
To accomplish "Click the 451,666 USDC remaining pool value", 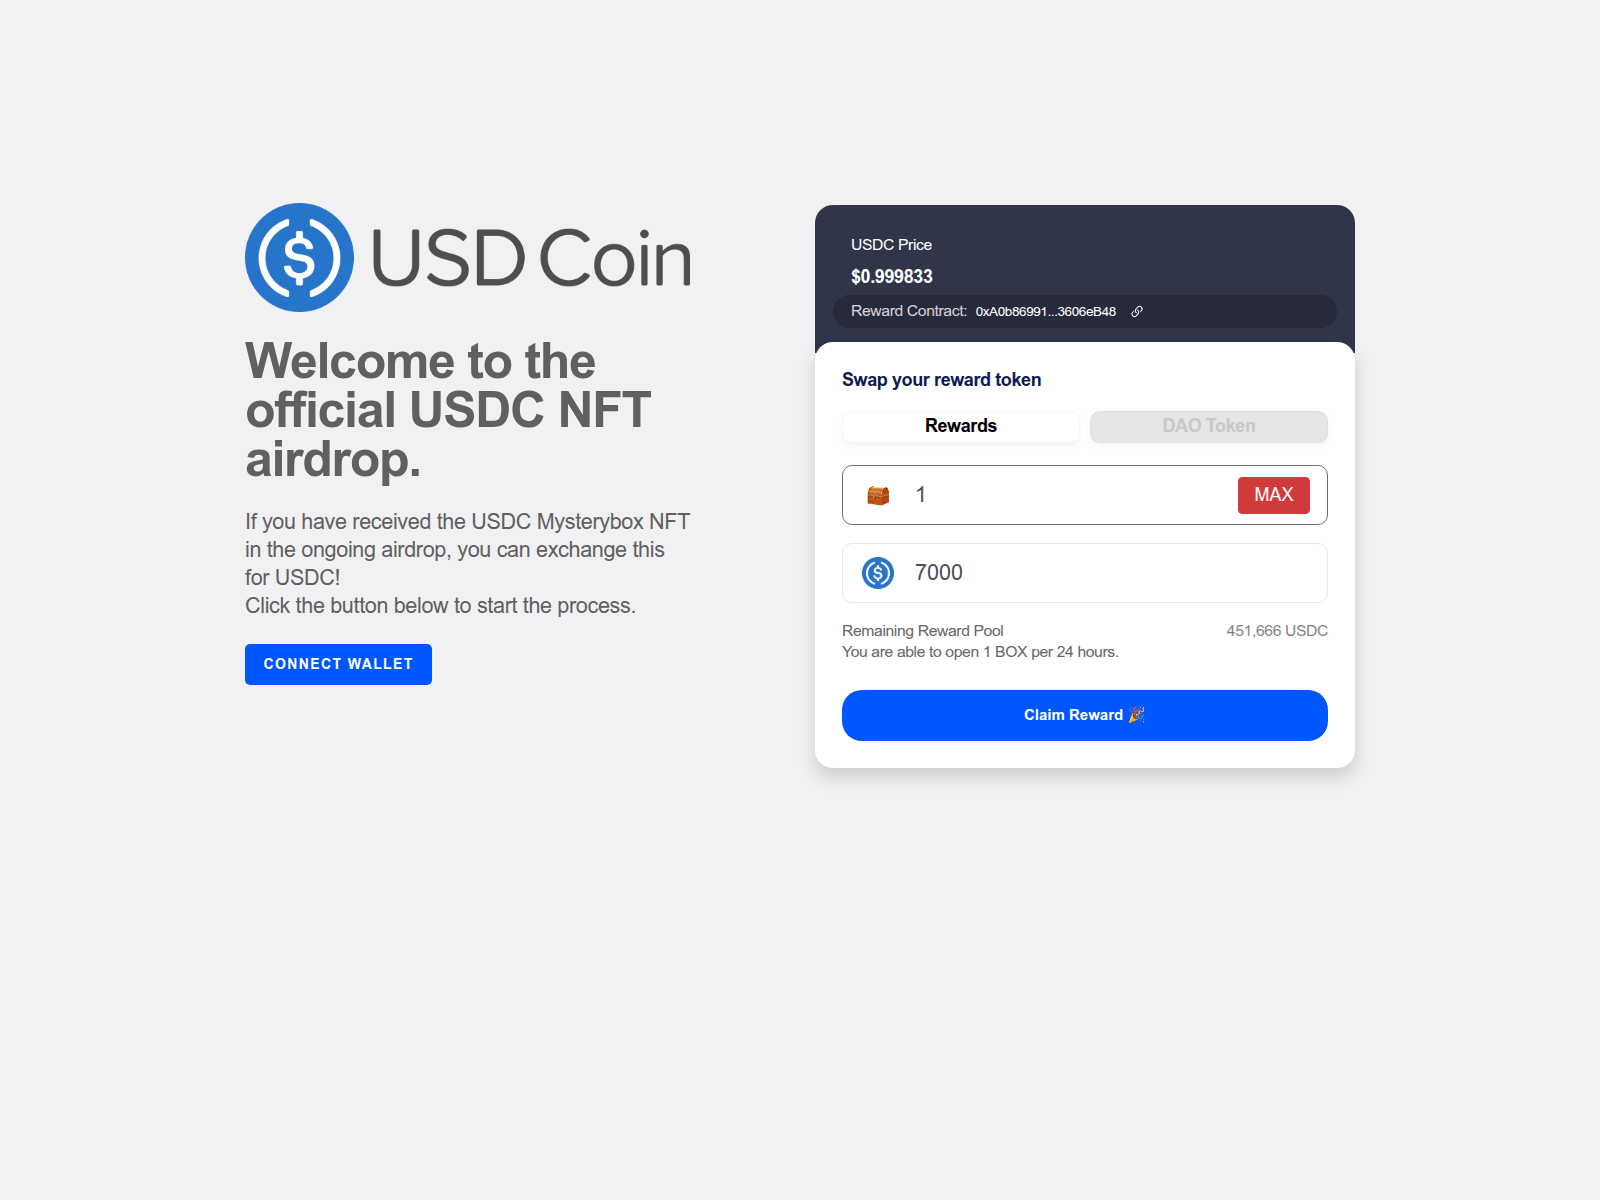I will pos(1277,631).
